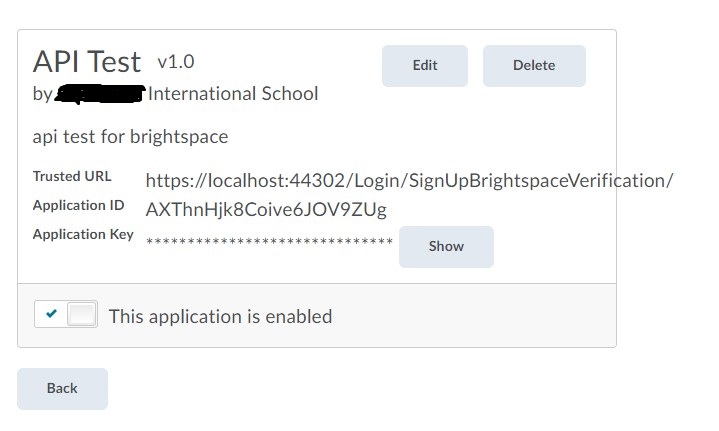Select the localhost Trusted URL value

409,181
